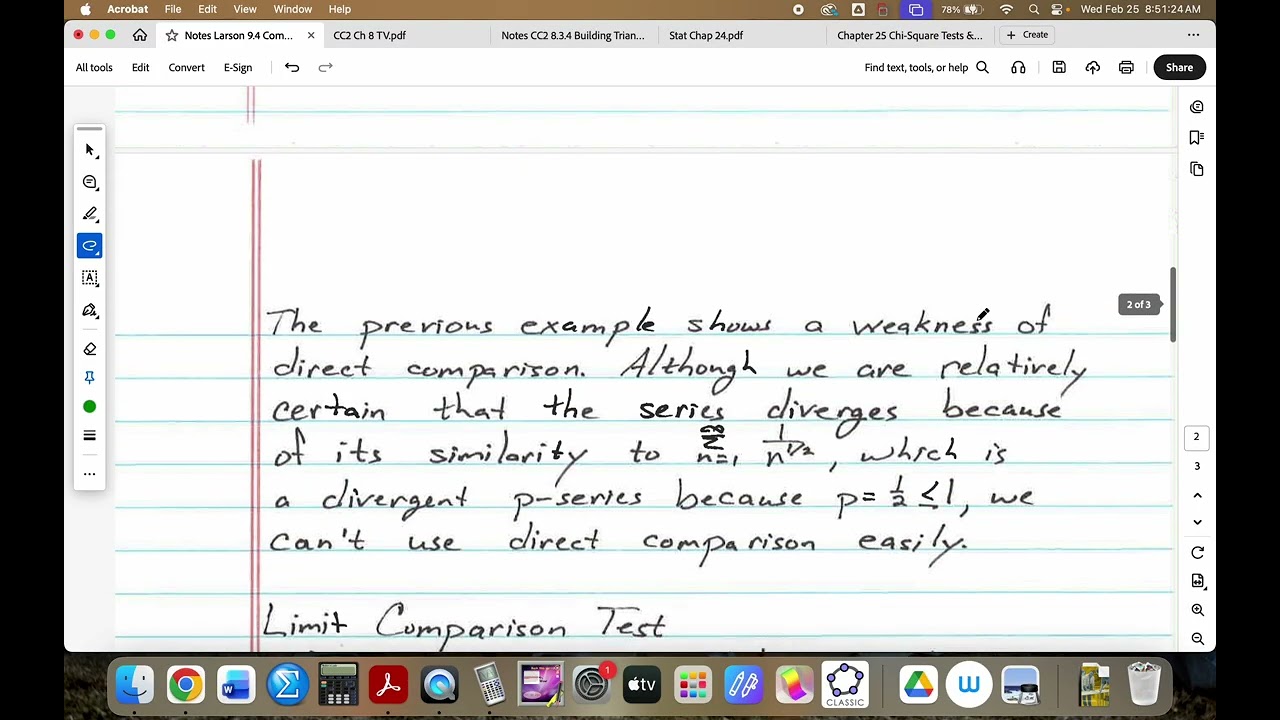Open the zoom/comment search tool in the left toolbar
This screenshot has width=1280, height=720.
[89, 182]
